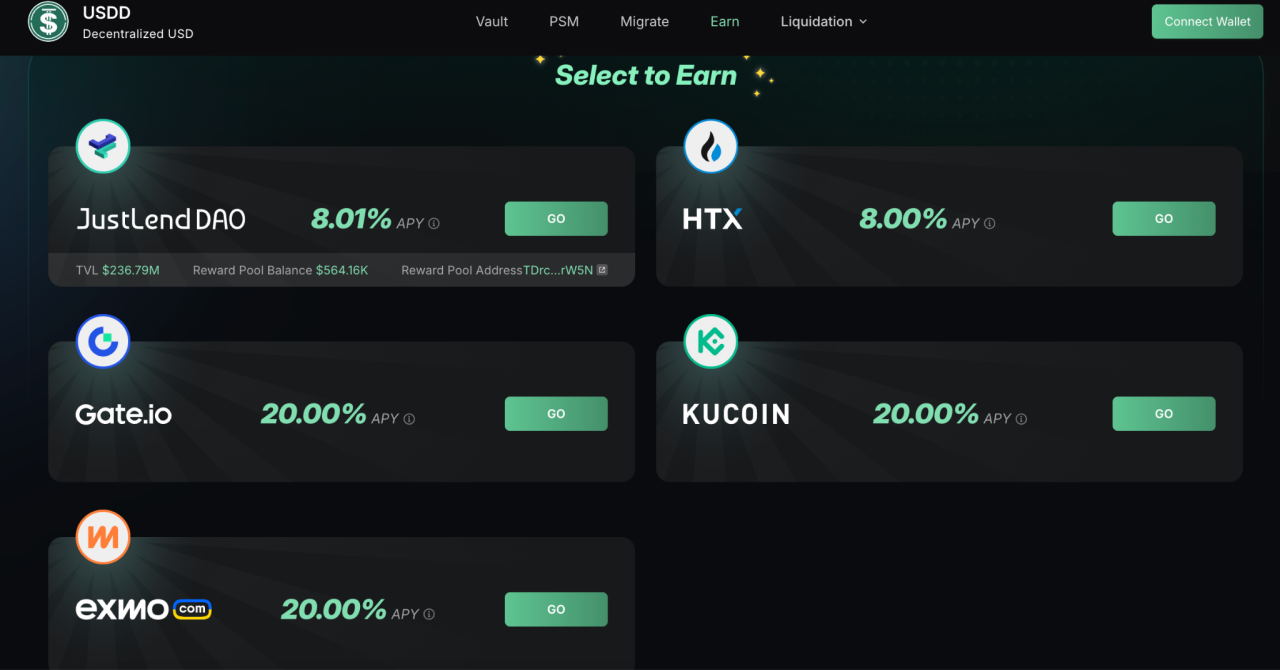
Task: Click the HTX APY info icon
Action: (990, 224)
